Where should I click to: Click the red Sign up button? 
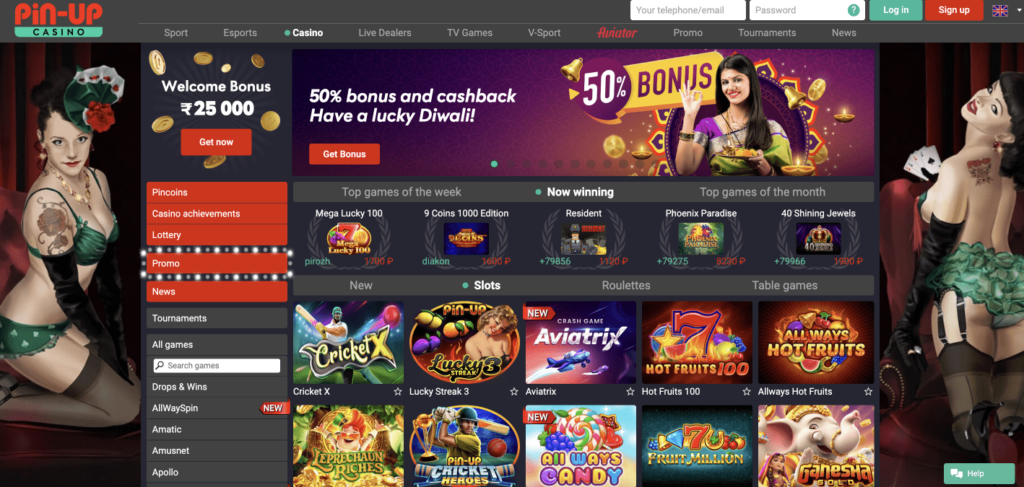pyautogui.click(x=953, y=10)
